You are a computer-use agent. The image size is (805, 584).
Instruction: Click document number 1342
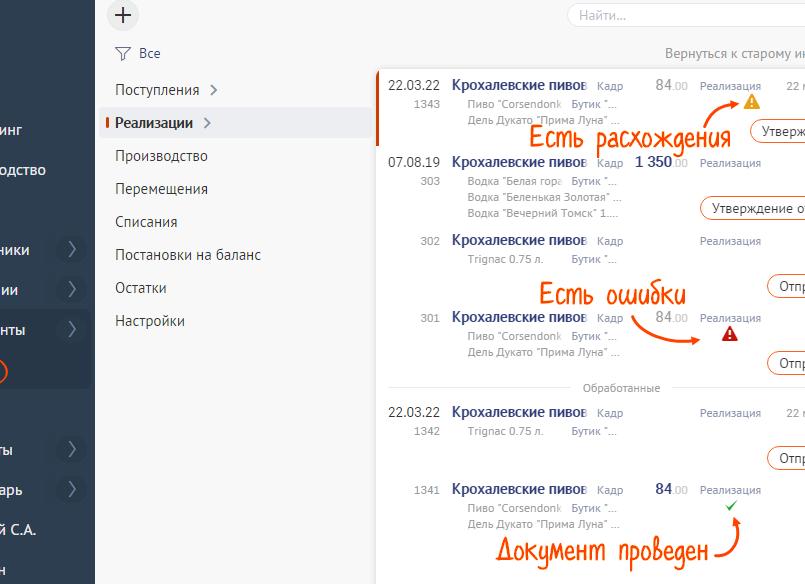pos(427,431)
